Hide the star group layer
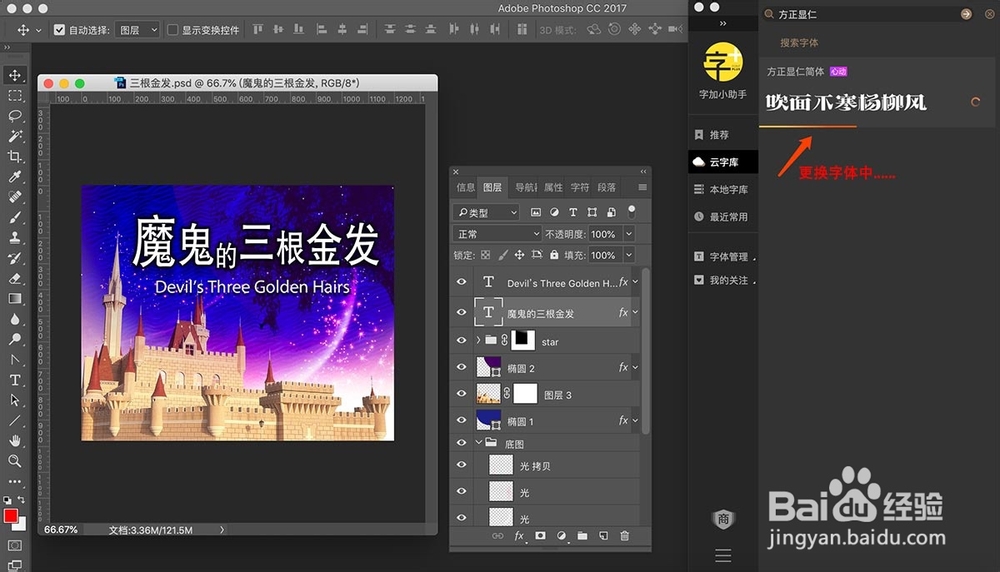The image size is (1000, 572). (461, 341)
